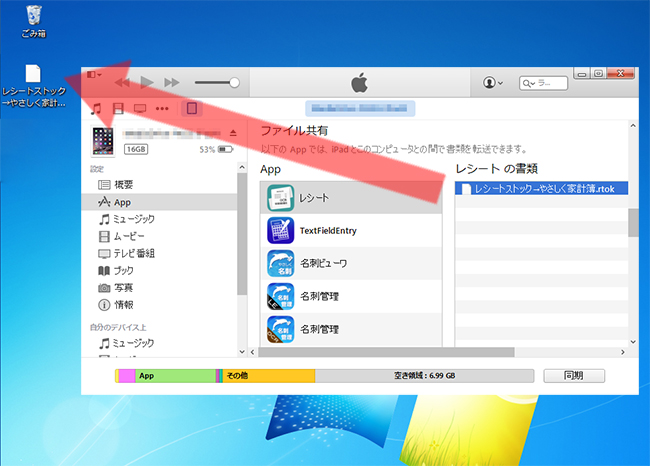Click the rewind playback button
Viewport: 650px width, 466px height.
122,83
